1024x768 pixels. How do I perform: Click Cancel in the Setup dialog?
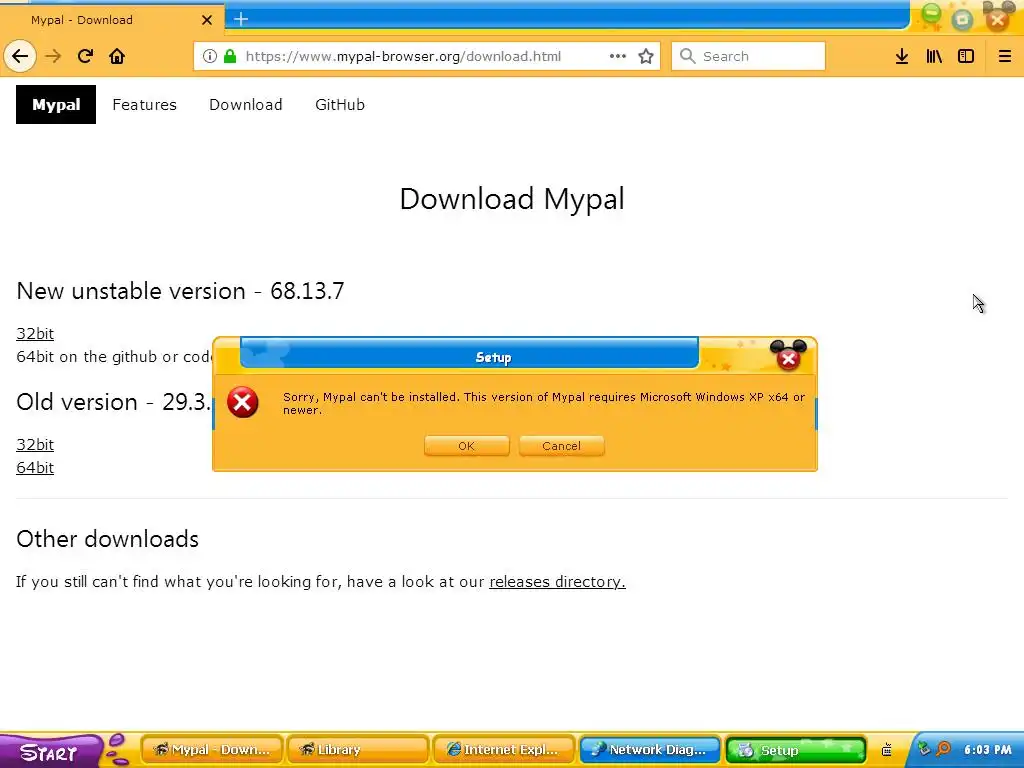(x=561, y=446)
